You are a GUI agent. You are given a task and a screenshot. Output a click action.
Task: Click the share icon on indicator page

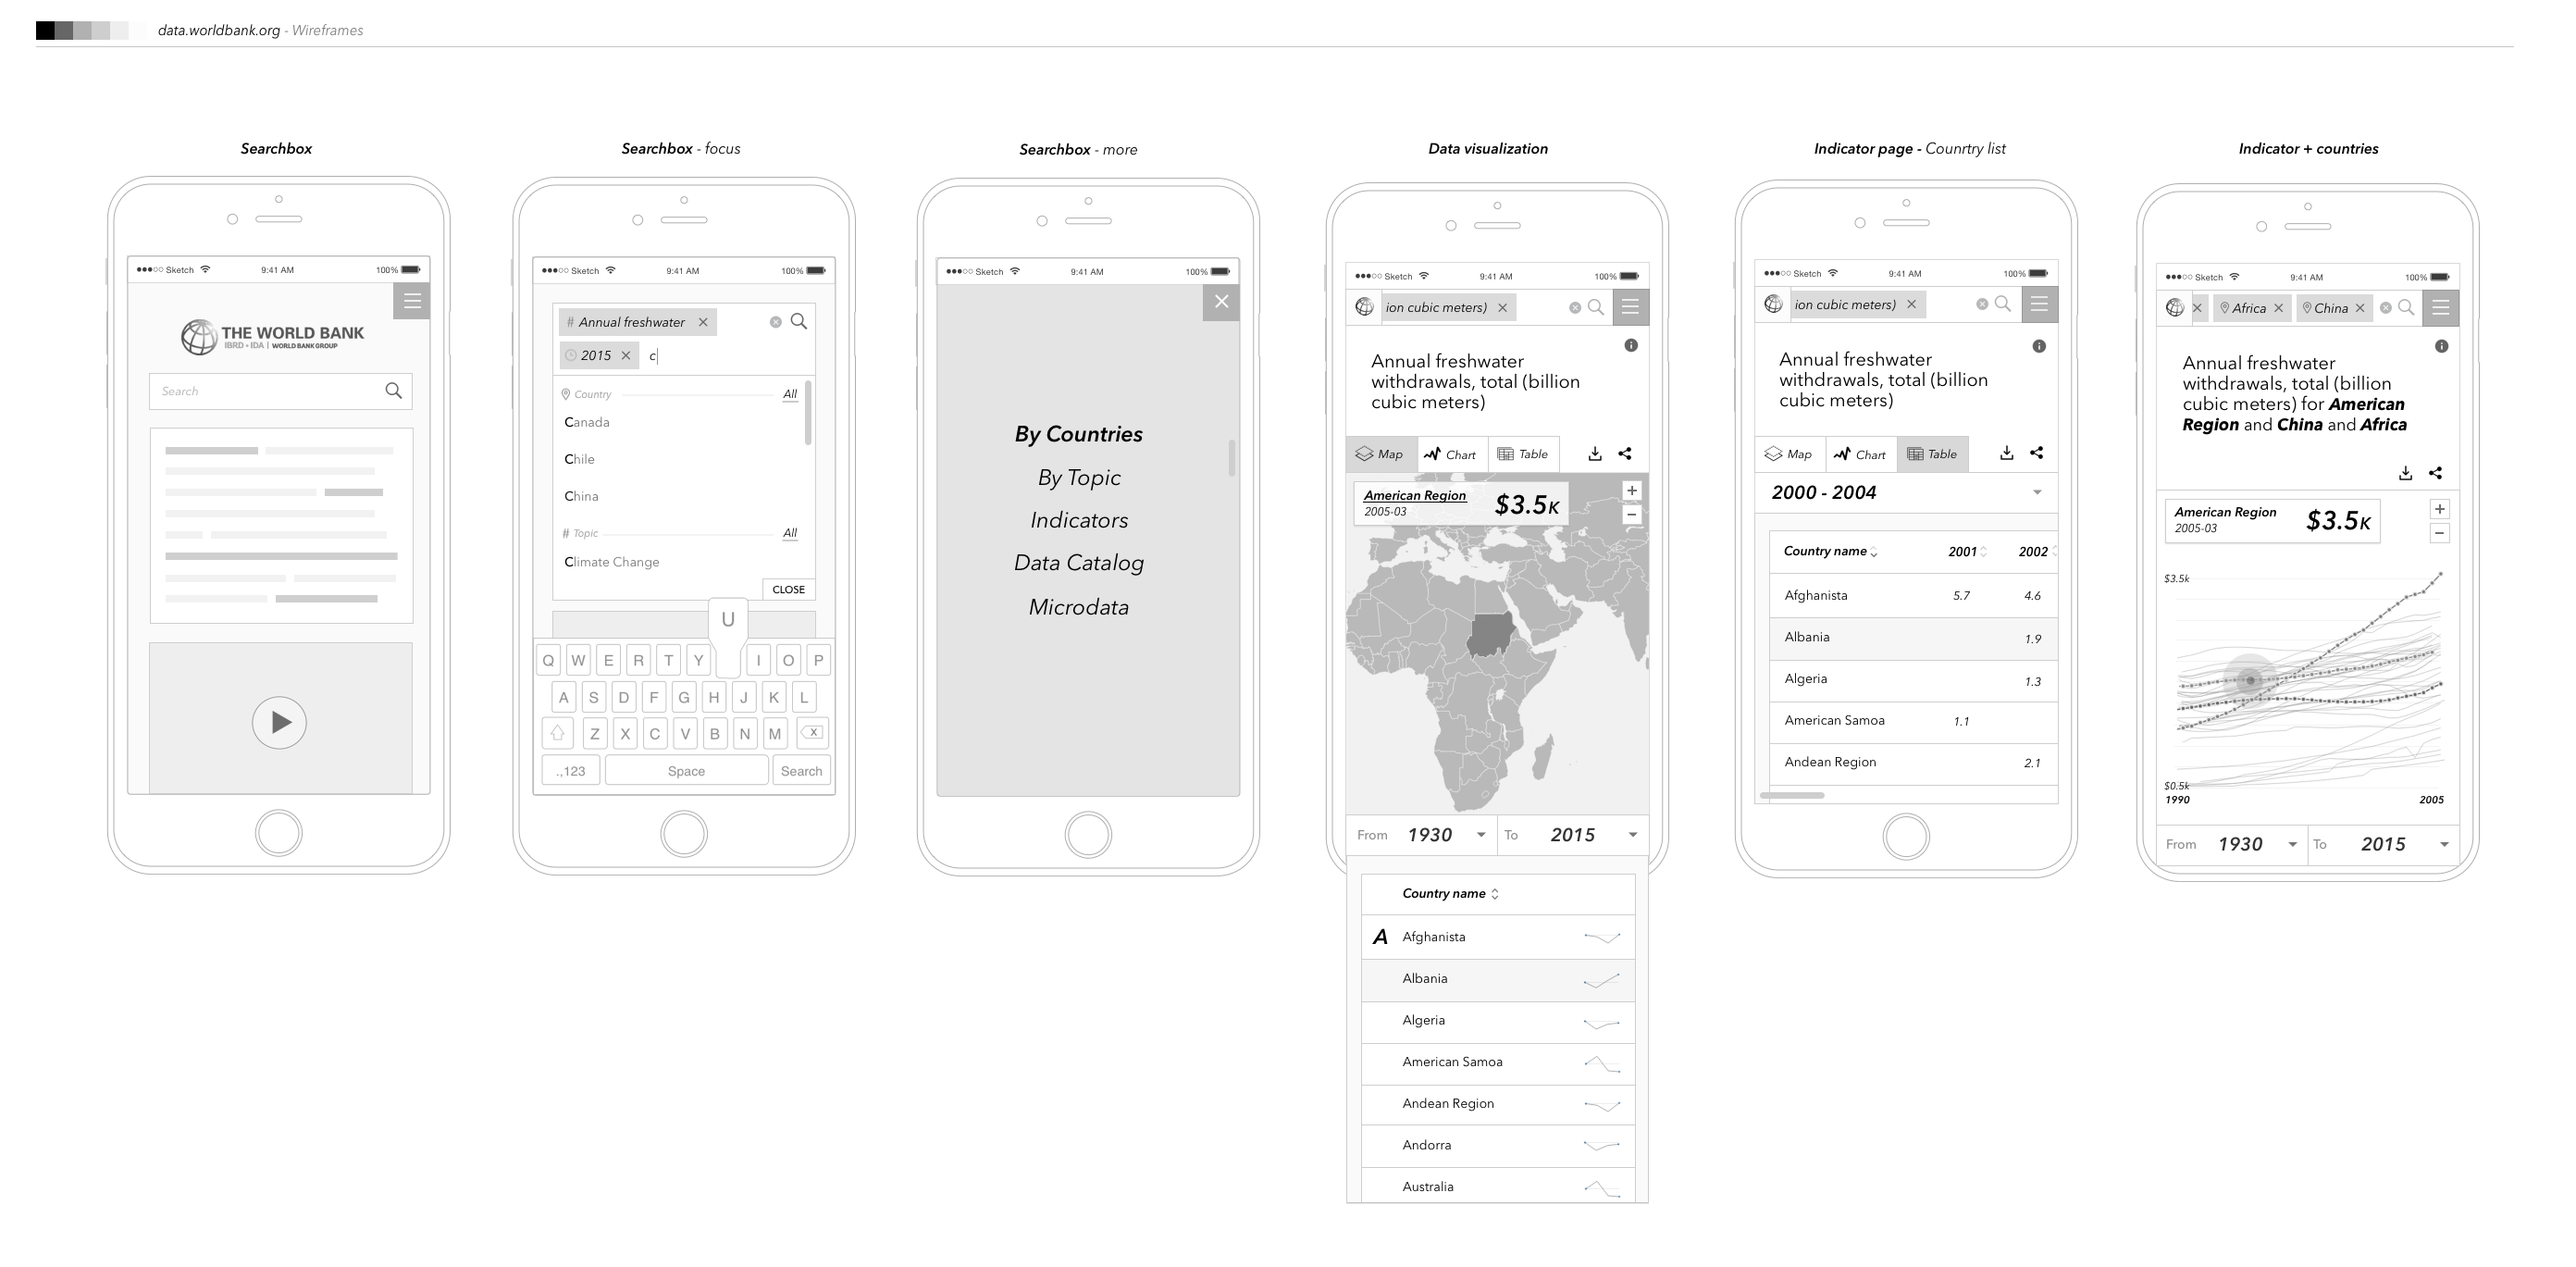click(x=2037, y=453)
